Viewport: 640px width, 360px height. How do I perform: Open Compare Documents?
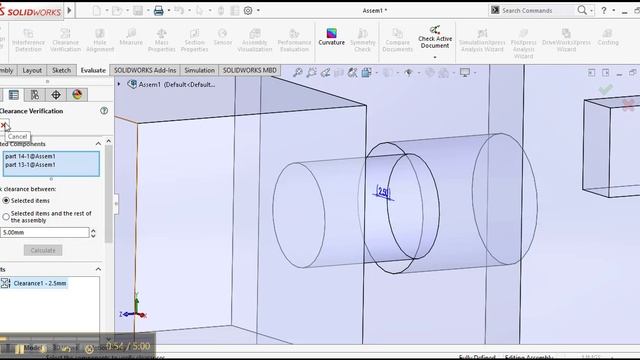click(x=397, y=40)
